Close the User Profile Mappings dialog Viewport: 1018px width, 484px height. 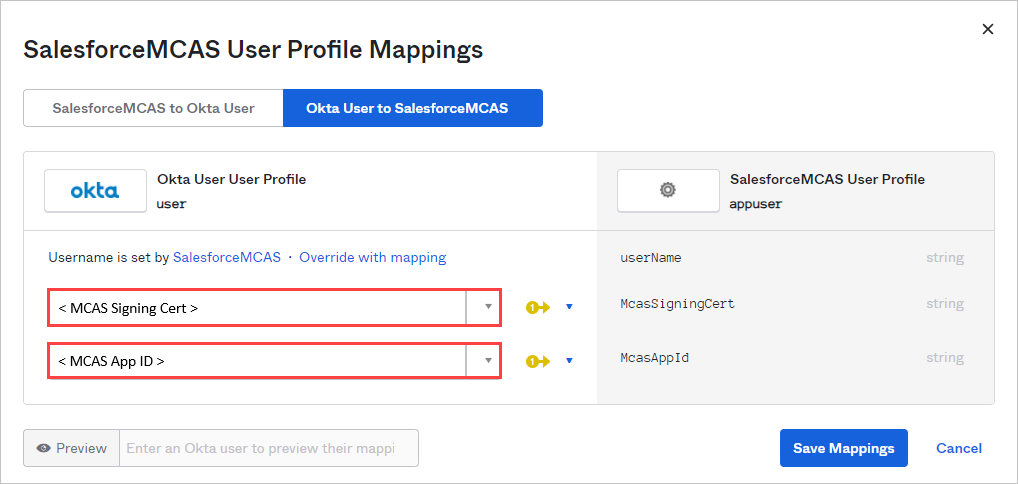988,29
